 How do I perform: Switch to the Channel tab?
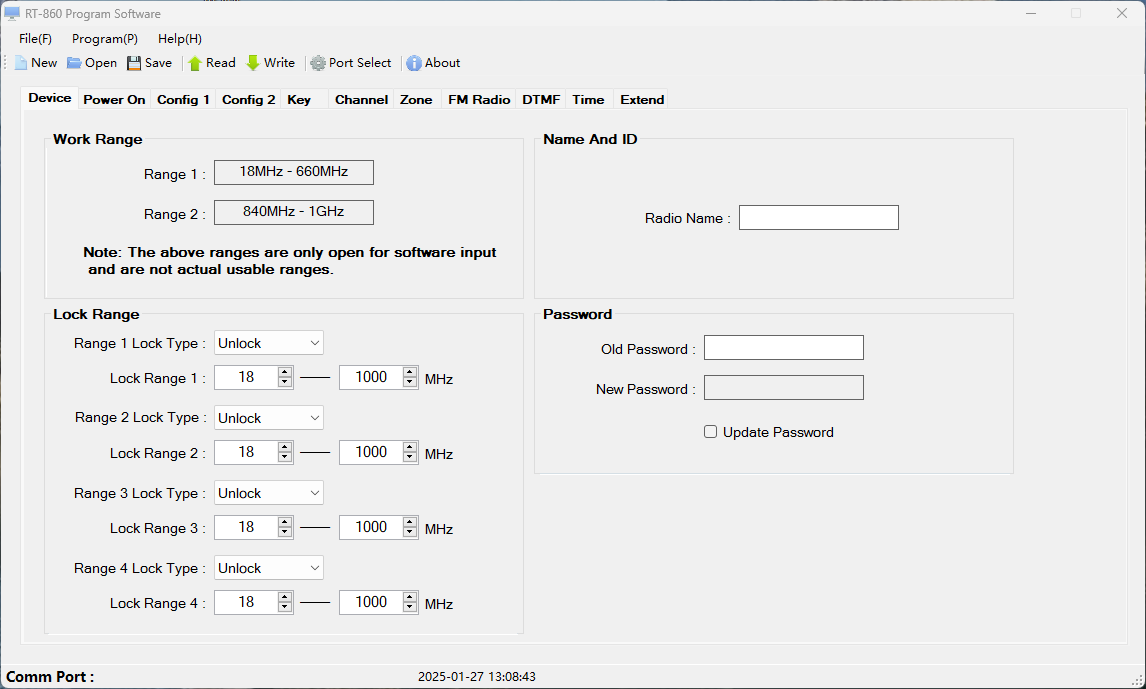click(361, 99)
